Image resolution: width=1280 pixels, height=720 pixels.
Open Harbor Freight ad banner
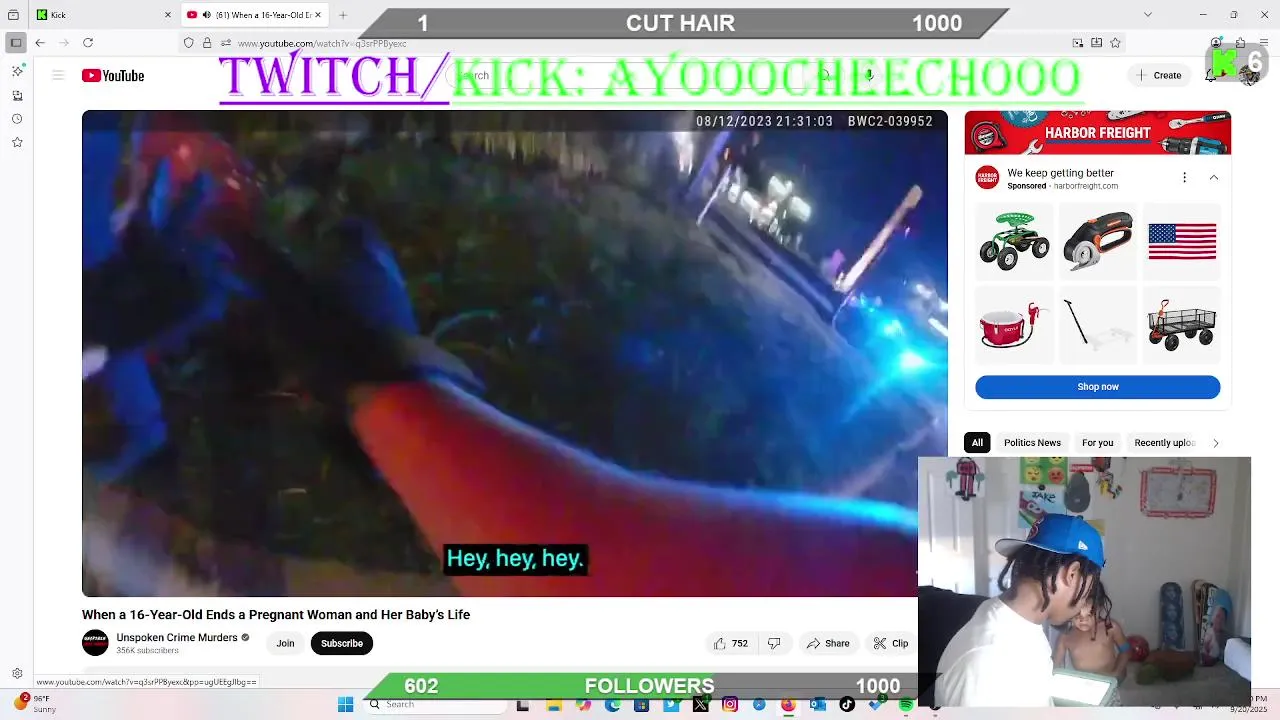point(1097,133)
